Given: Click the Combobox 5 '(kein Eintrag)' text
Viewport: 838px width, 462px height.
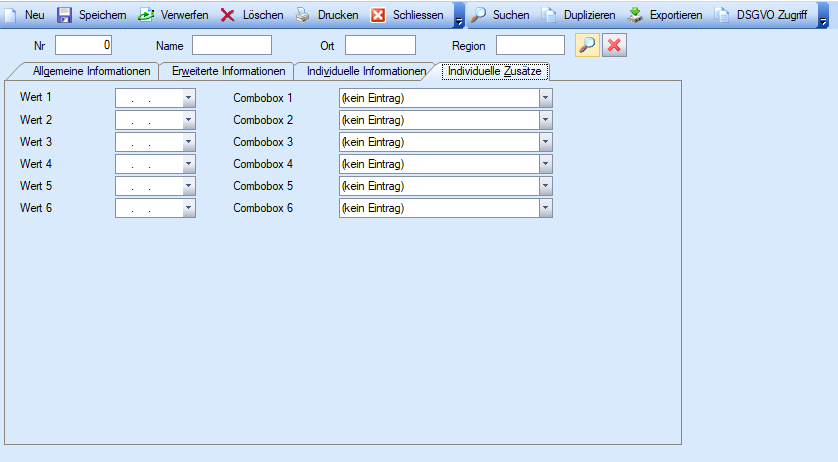Looking at the screenshot, I should [373, 186].
